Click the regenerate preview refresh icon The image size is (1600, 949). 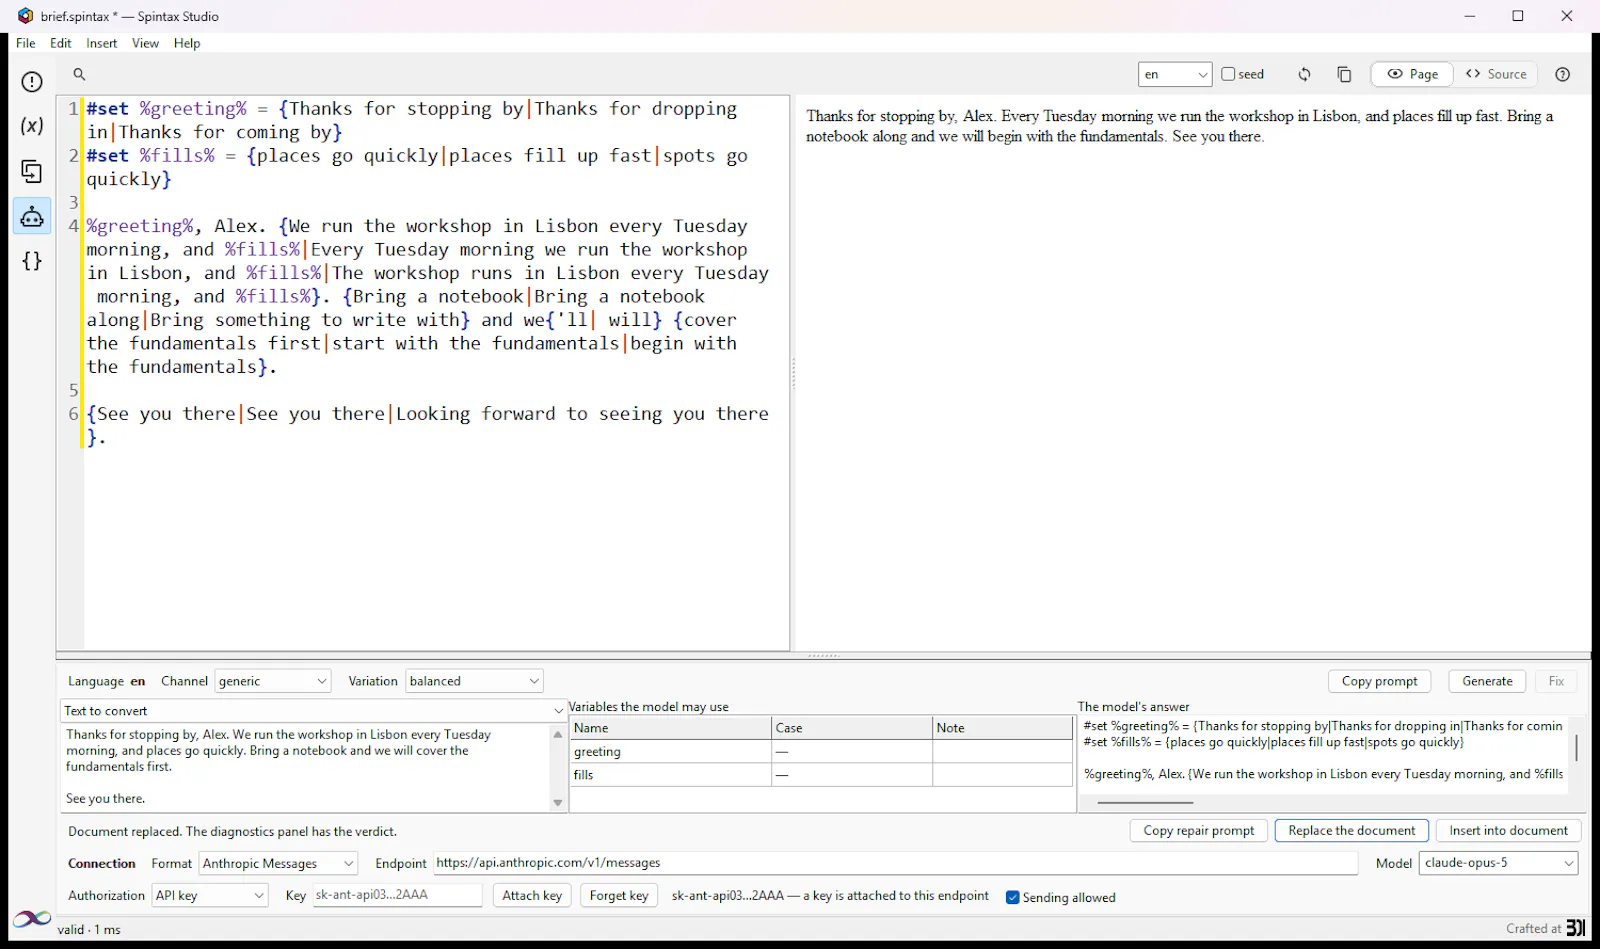pos(1304,74)
